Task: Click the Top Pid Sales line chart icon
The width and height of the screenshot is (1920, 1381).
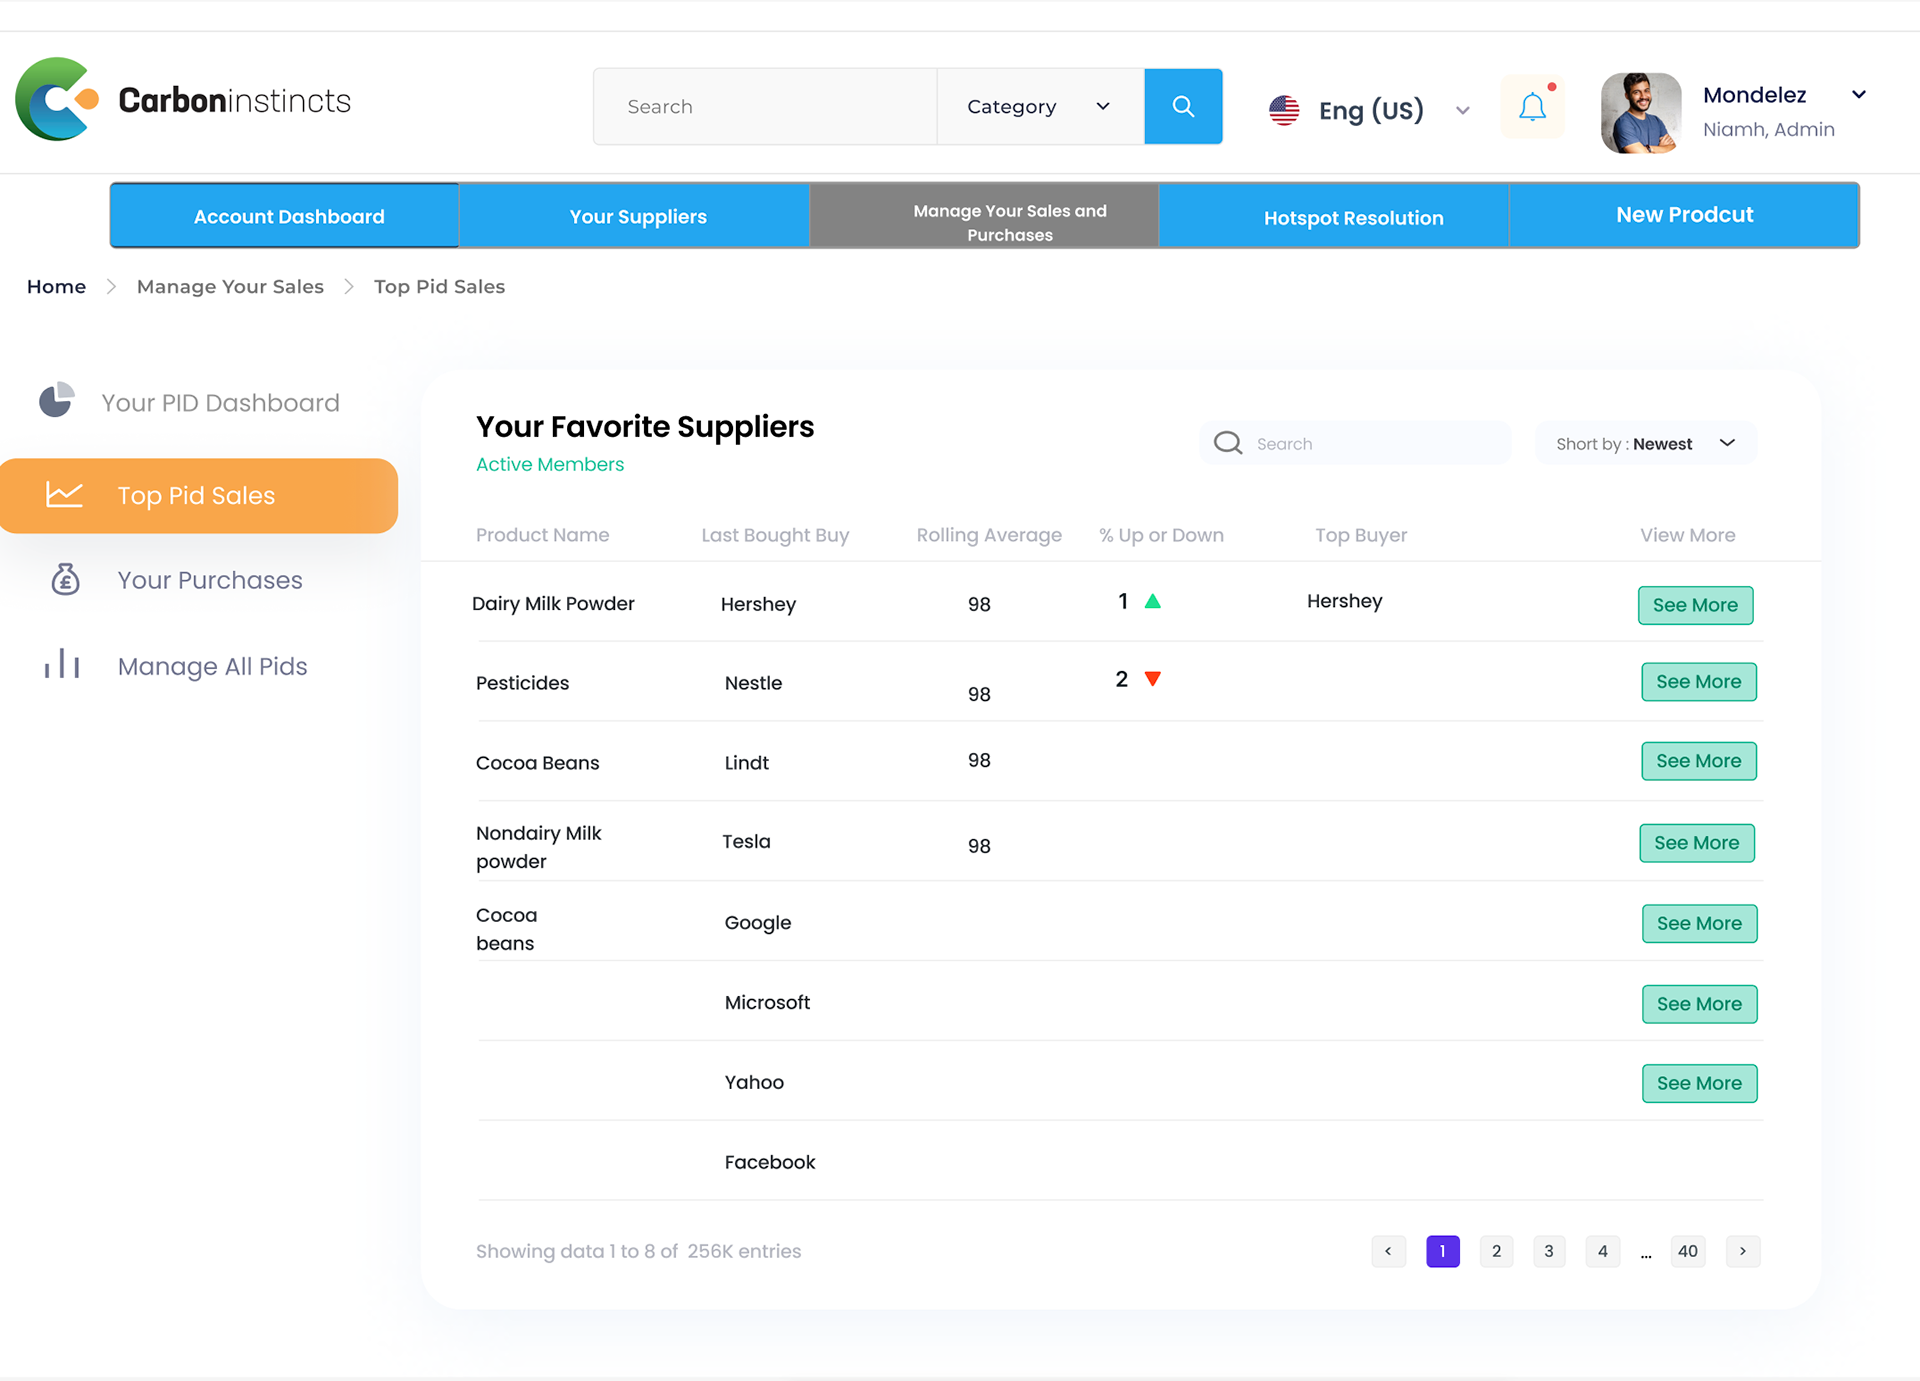Action: (x=64, y=494)
